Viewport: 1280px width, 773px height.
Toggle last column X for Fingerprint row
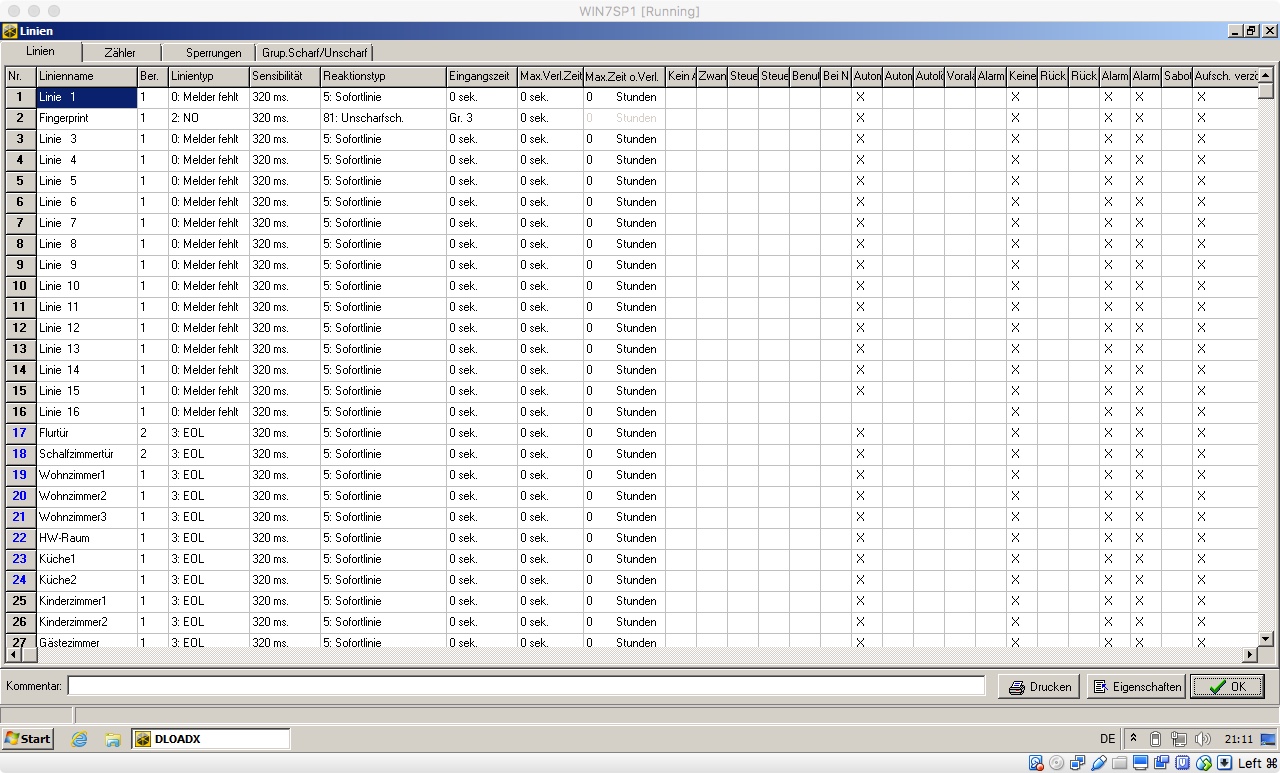click(x=1202, y=118)
